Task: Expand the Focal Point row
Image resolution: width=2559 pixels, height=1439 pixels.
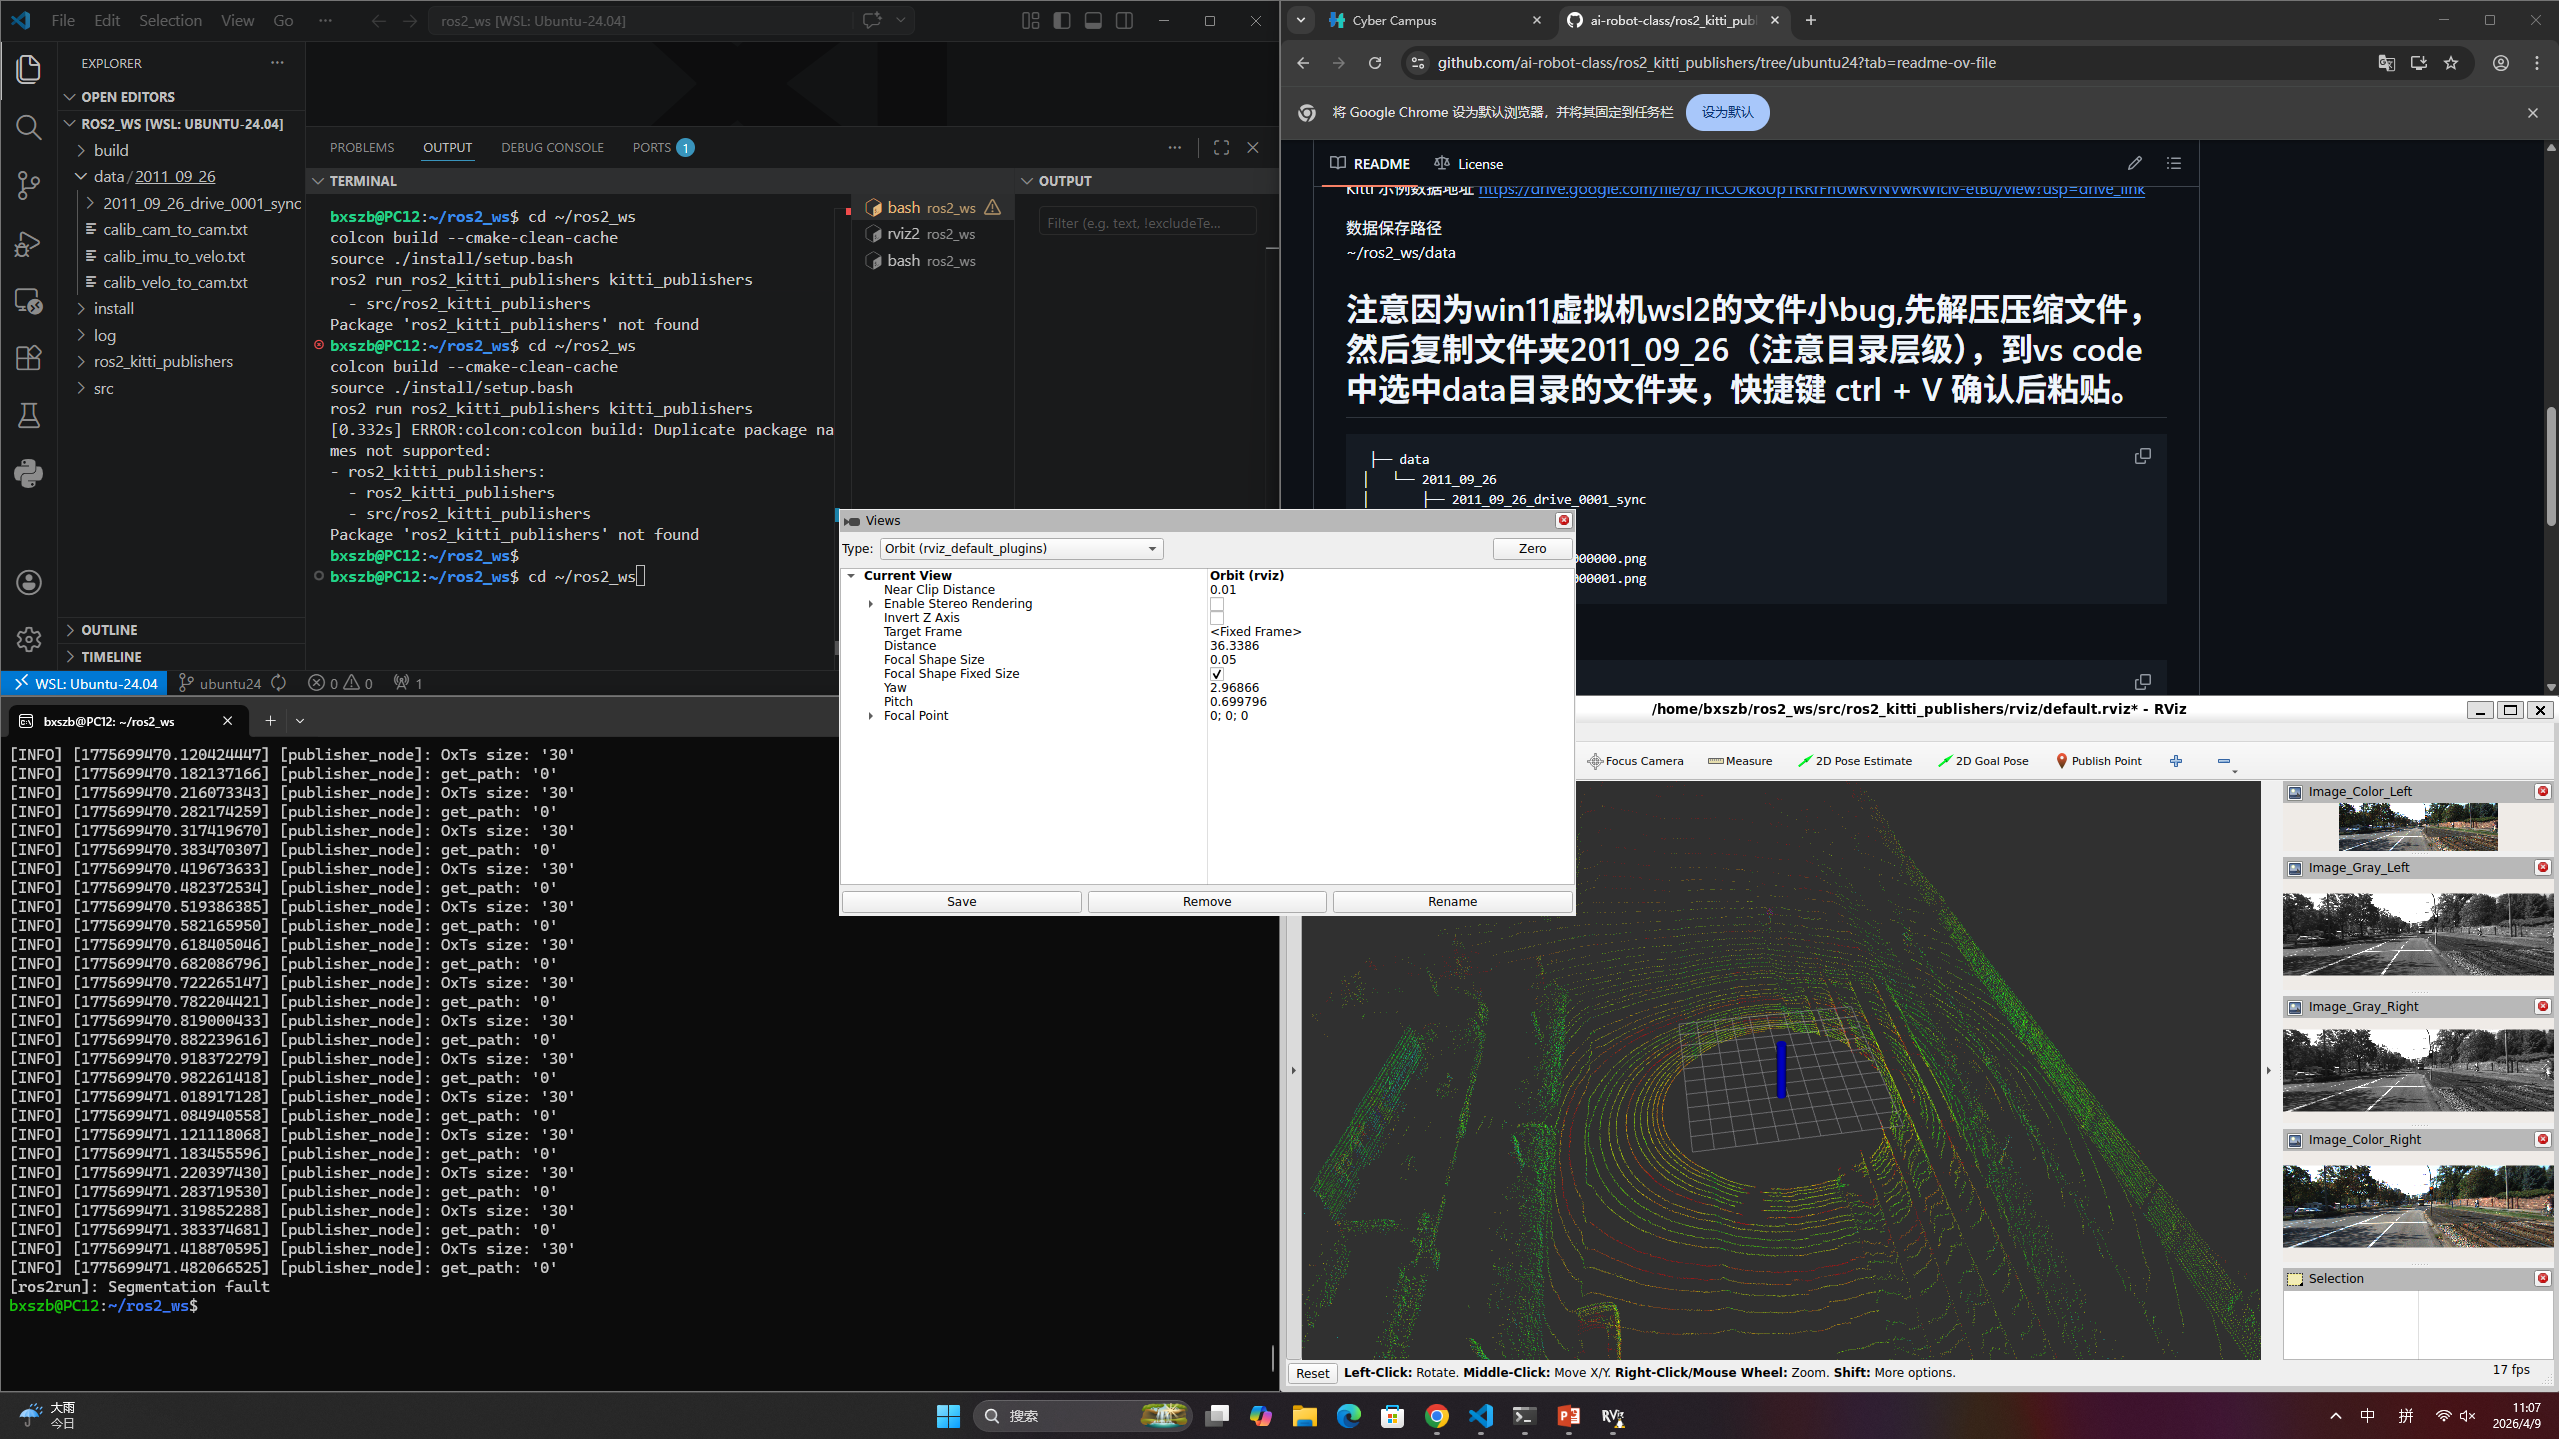Action: (871, 716)
